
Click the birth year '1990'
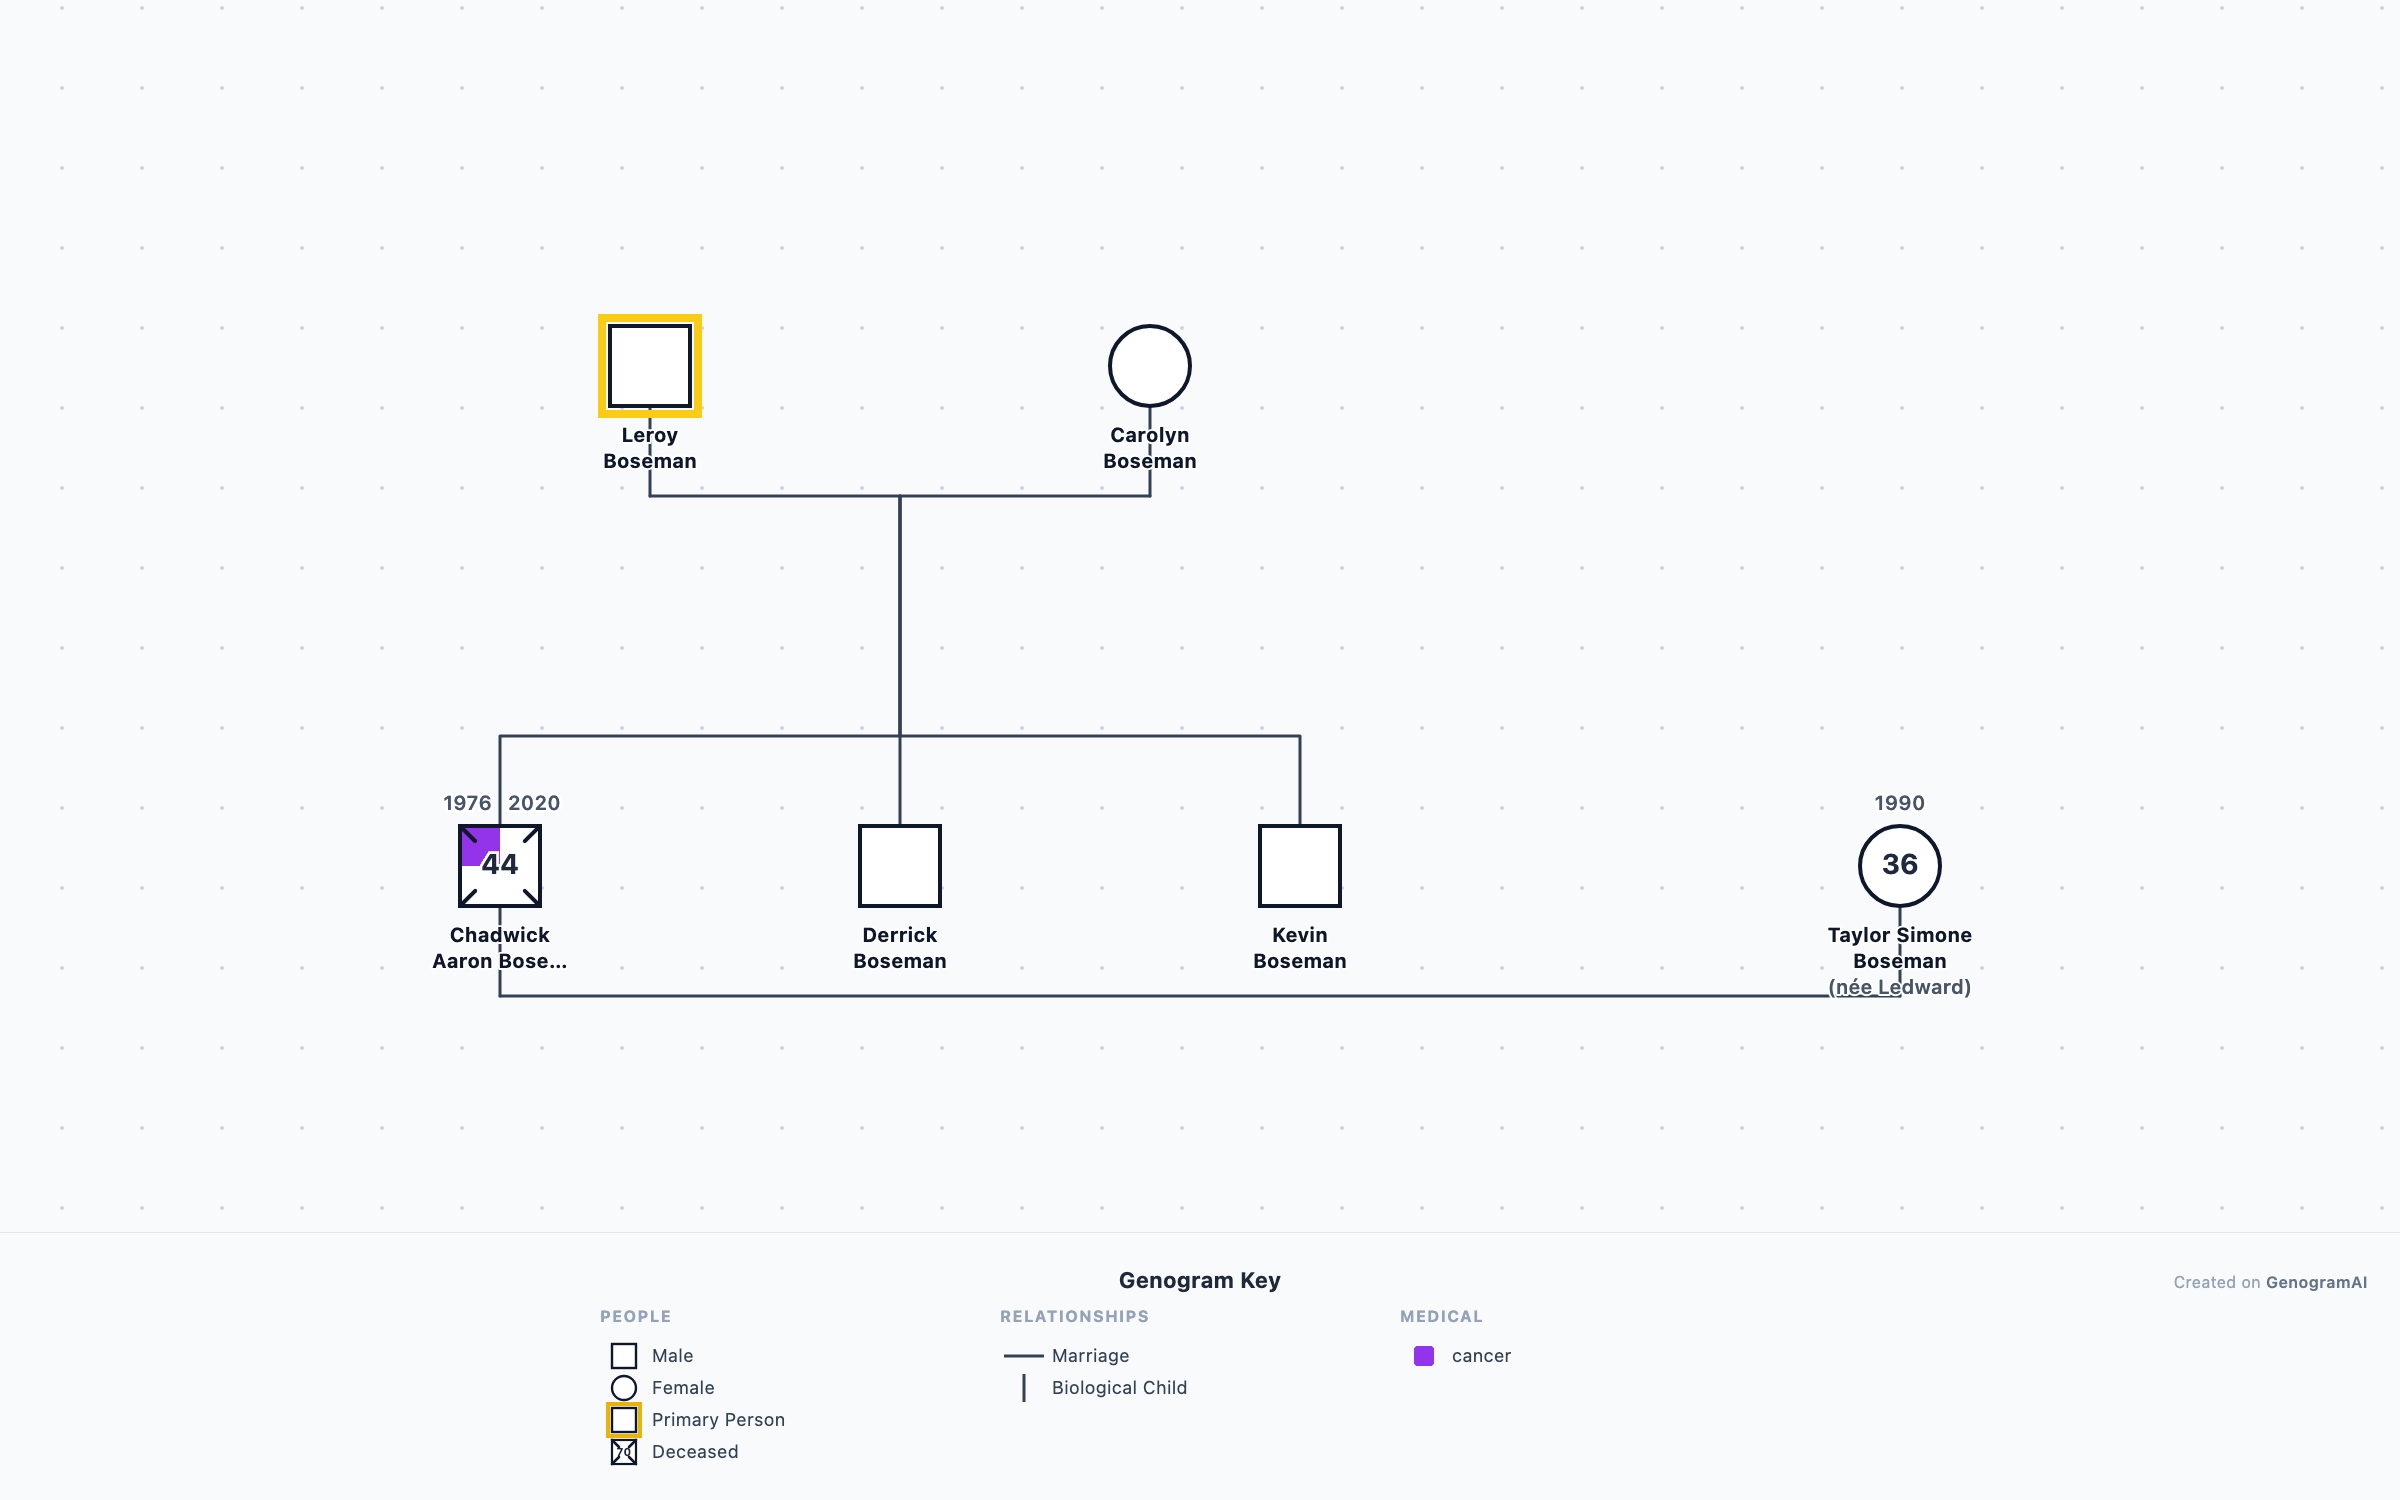1900,803
